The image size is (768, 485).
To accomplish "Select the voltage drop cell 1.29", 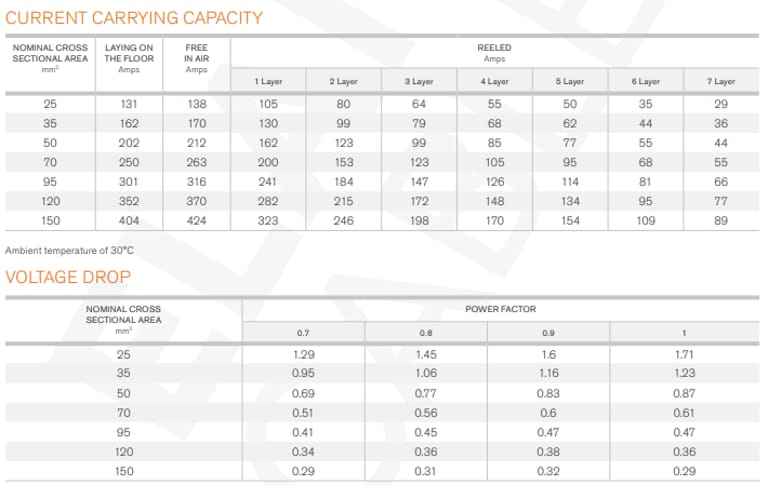I will (304, 355).
